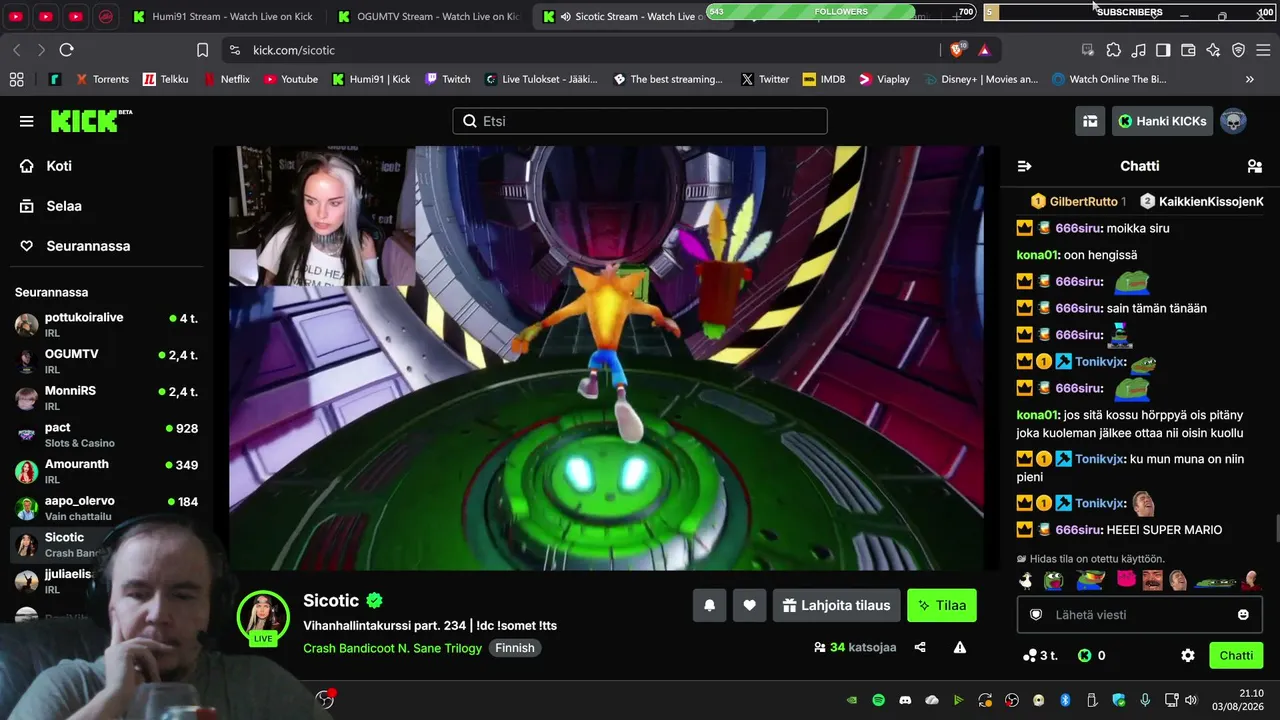The height and width of the screenshot is (720, 1280).
Task: Follow Sicotic with the heart button
Action: (749, 605)
